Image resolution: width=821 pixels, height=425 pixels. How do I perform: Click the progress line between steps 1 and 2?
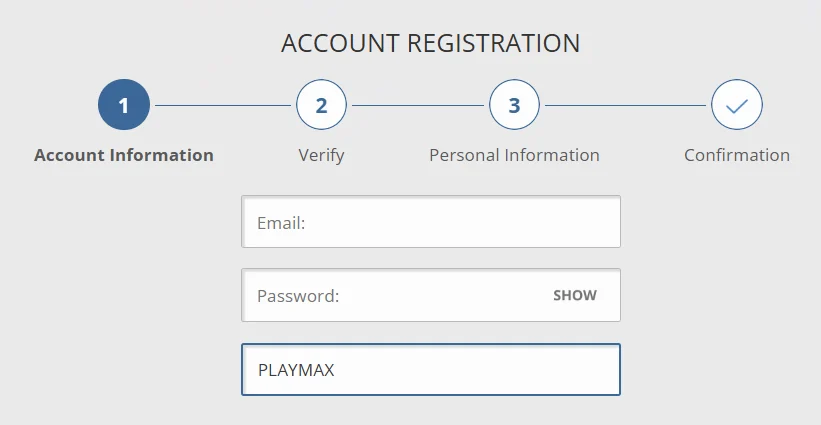(x=222, y=105)
